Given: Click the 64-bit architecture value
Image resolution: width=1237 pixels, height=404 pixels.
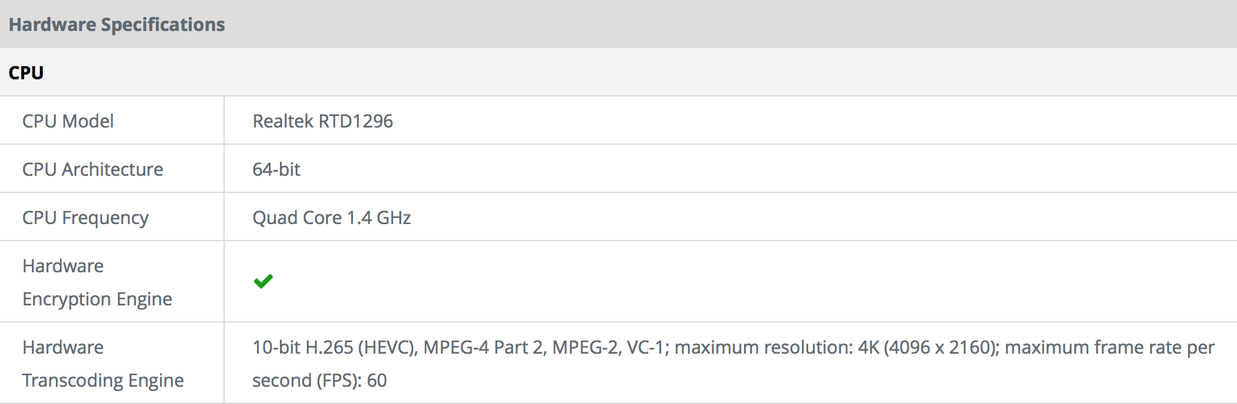Looking at the screenshot, I should 276,169.
